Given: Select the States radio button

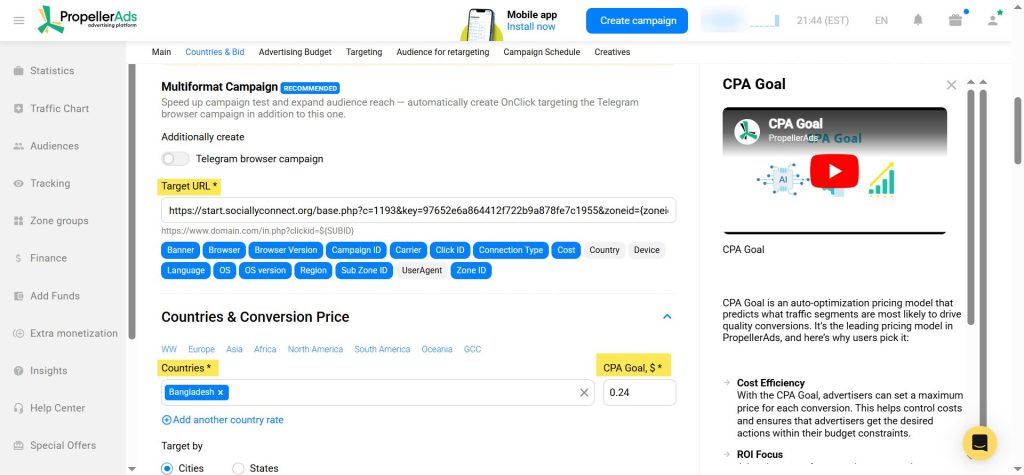Looking at the screenshot, I should [238, 468].
